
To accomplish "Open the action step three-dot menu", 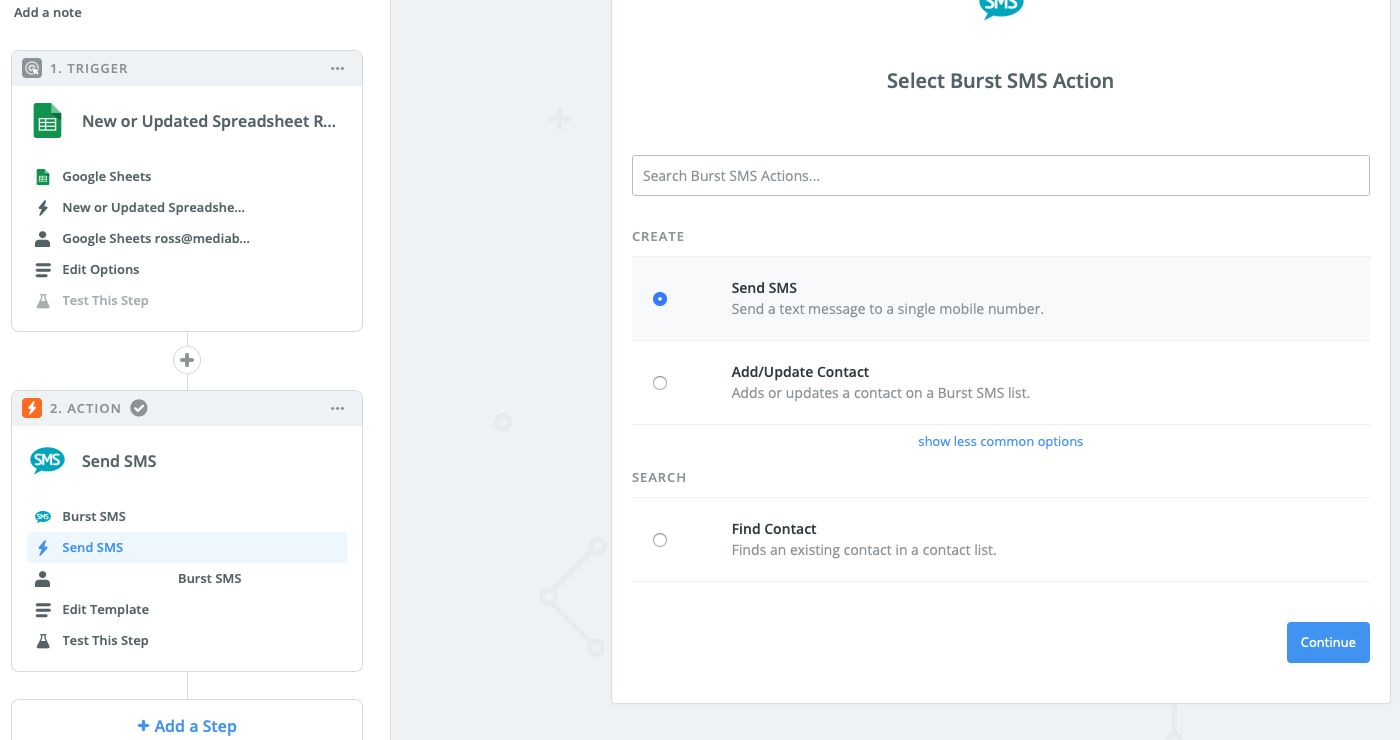I will [x=338, y=408].
